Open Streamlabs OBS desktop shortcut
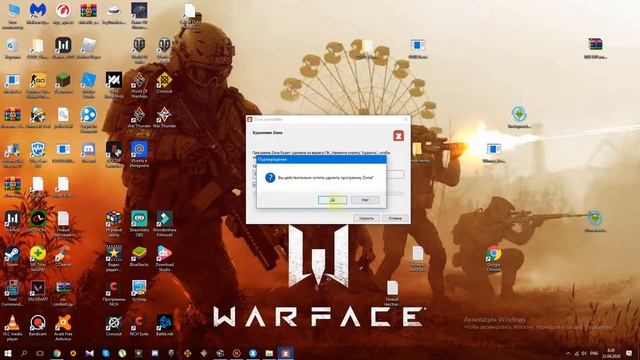Viewport: 640px width, 360px height. (139, 224)
